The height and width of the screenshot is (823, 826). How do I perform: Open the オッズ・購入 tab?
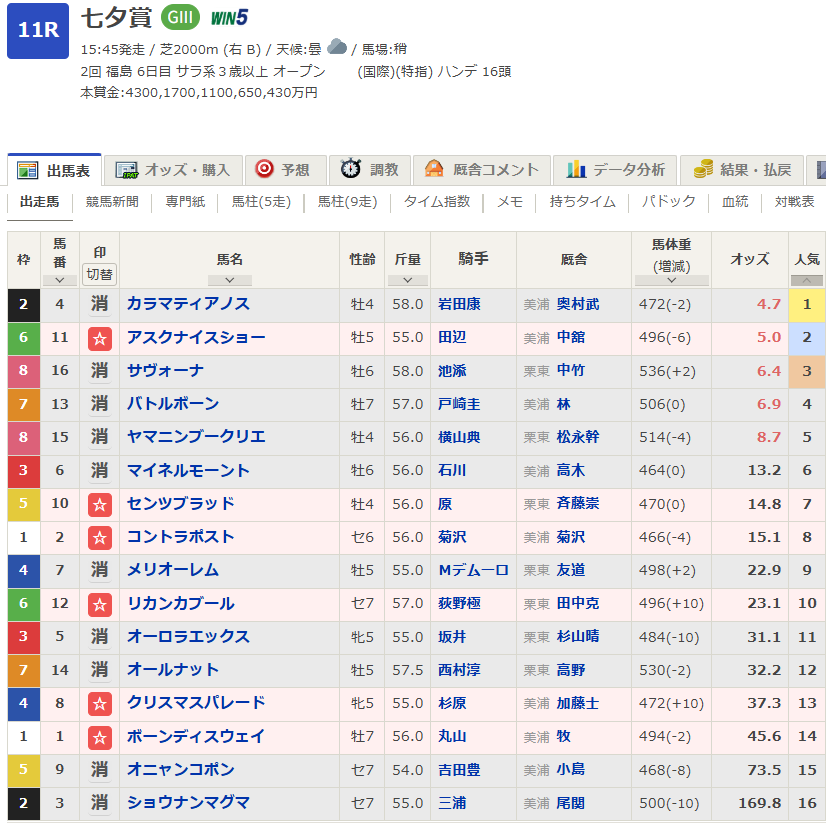coord(173,170)
